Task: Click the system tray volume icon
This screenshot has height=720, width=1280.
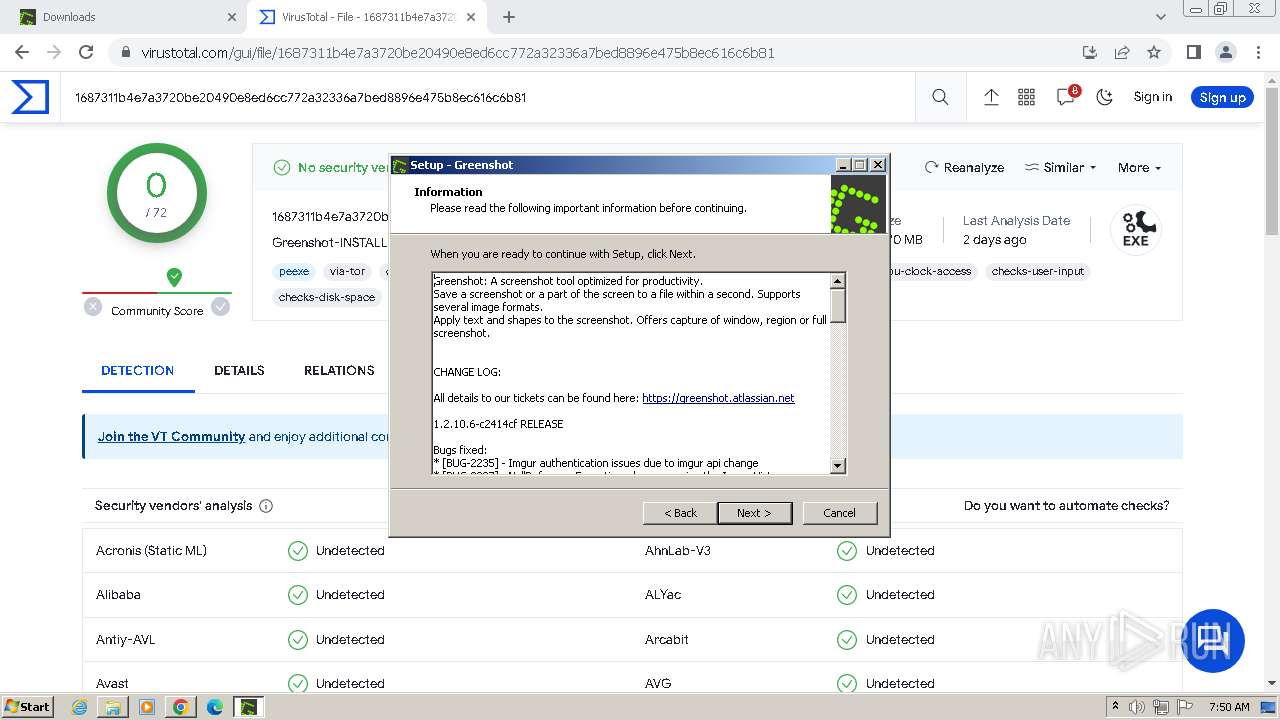Action: [x=1138, y=707]
